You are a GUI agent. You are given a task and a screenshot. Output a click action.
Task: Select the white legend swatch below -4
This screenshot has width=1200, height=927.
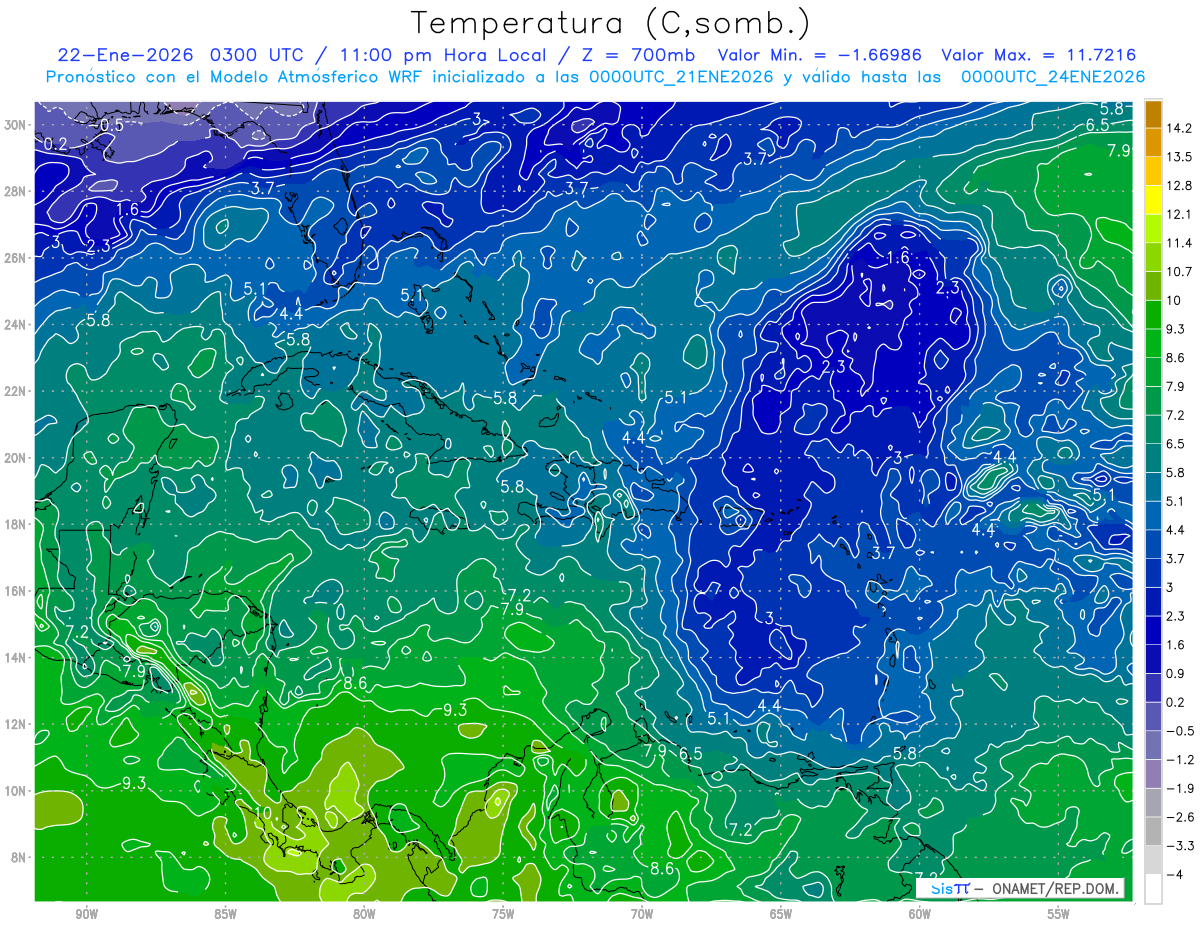tap(1153, 888)
